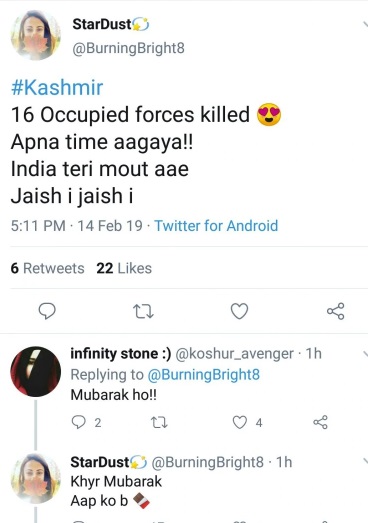The image size is (368, 523).
Task: Retweet the main StarDust tweet
Action: pos(143,311)
